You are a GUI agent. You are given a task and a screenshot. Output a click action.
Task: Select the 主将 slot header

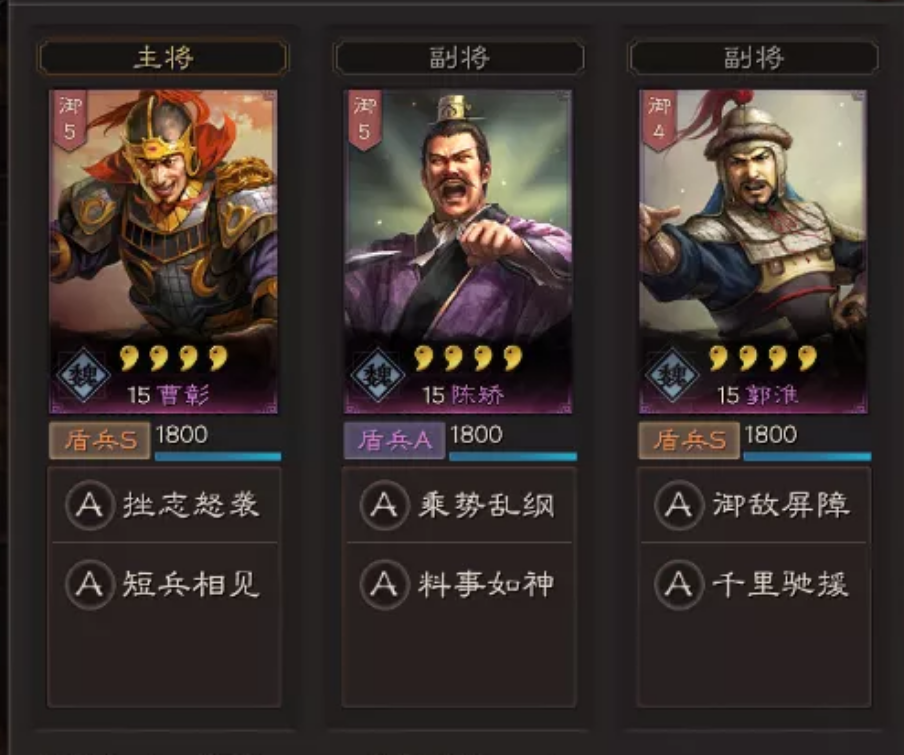tap(163, 57)
